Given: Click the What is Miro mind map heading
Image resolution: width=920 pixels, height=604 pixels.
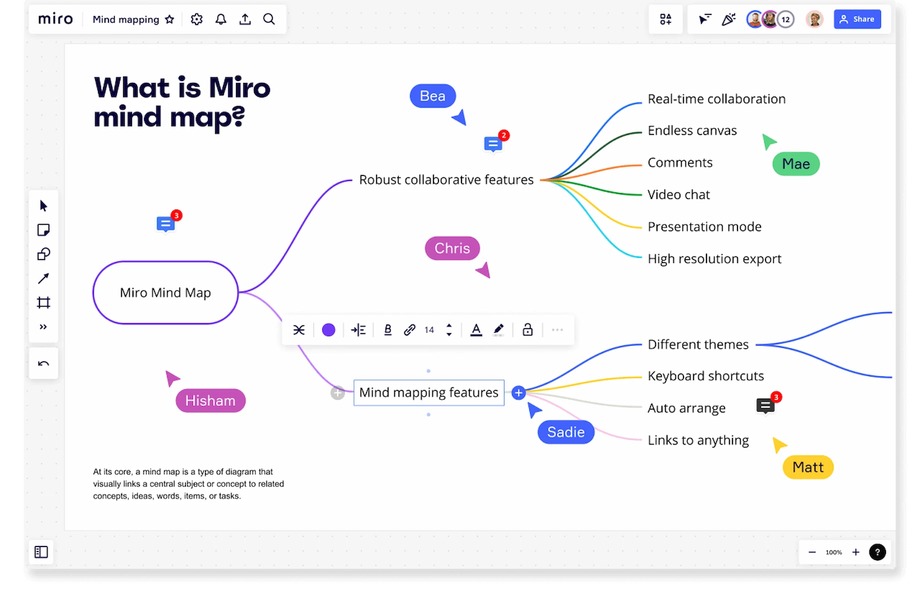Looking at the screenshot, I should (182, 102).
